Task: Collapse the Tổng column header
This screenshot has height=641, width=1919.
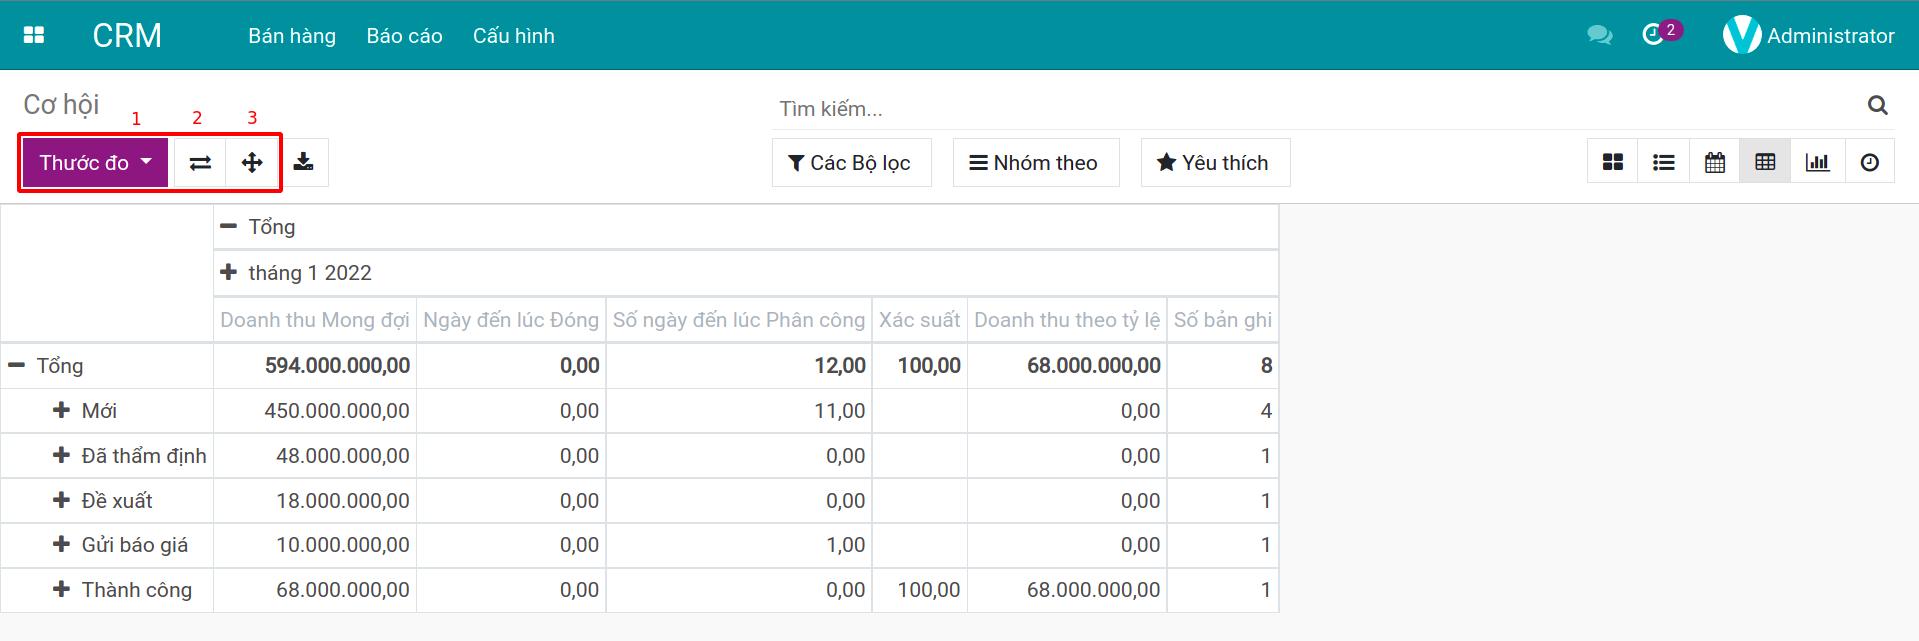Action: pyautogui.click(x=746, y=227)
